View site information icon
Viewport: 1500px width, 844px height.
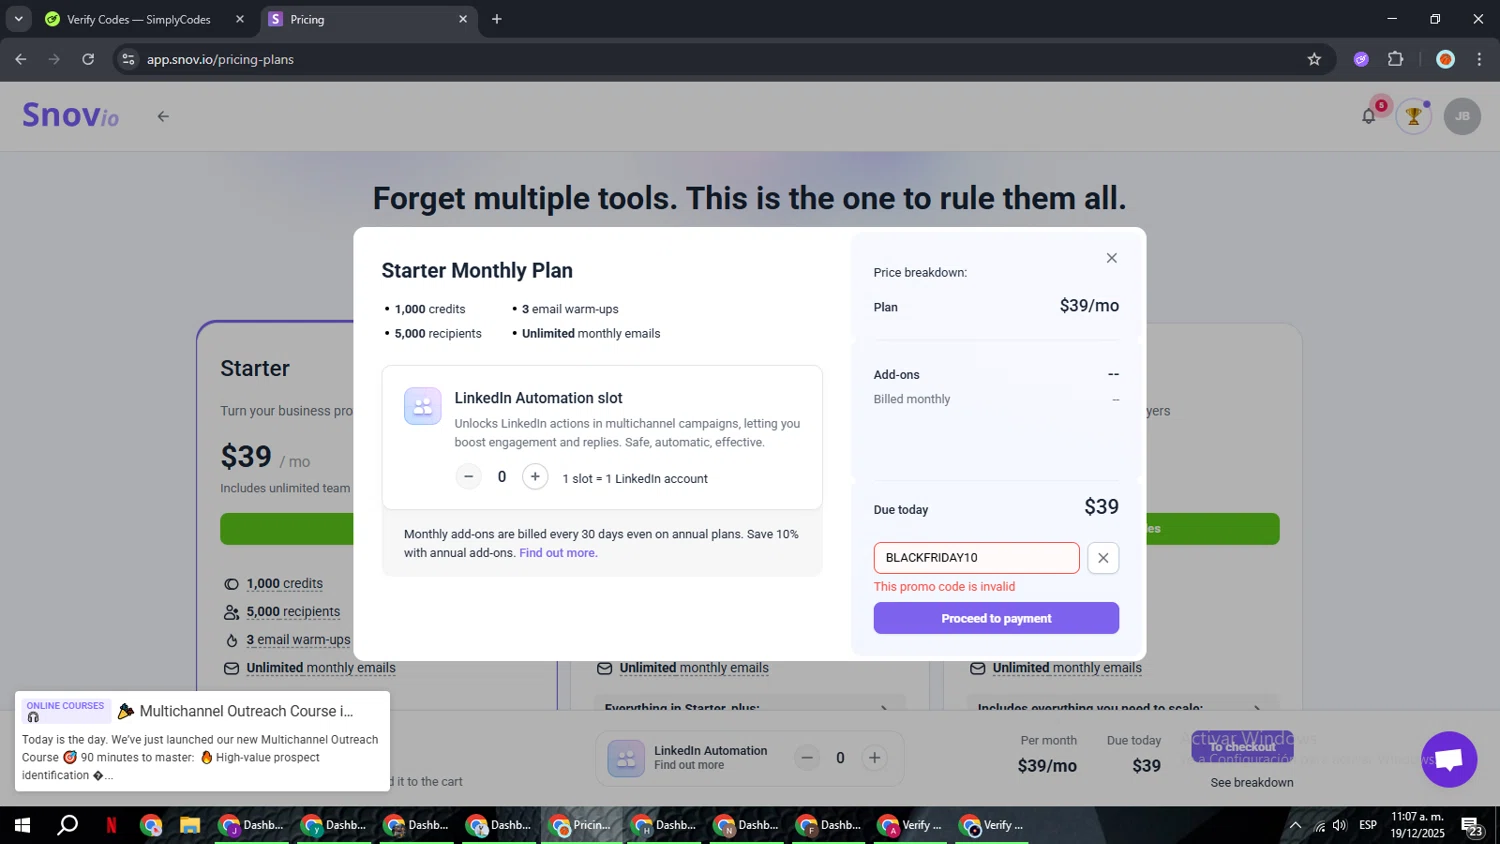tap(127, 59)
